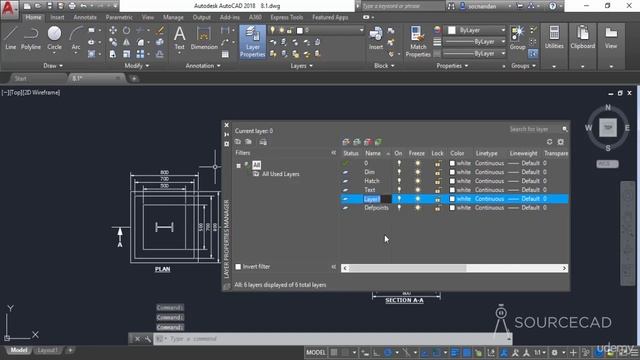This screenshot has height=360, width=640.
Task: Expand the Block panel dropdown
Action: [384, 66]
